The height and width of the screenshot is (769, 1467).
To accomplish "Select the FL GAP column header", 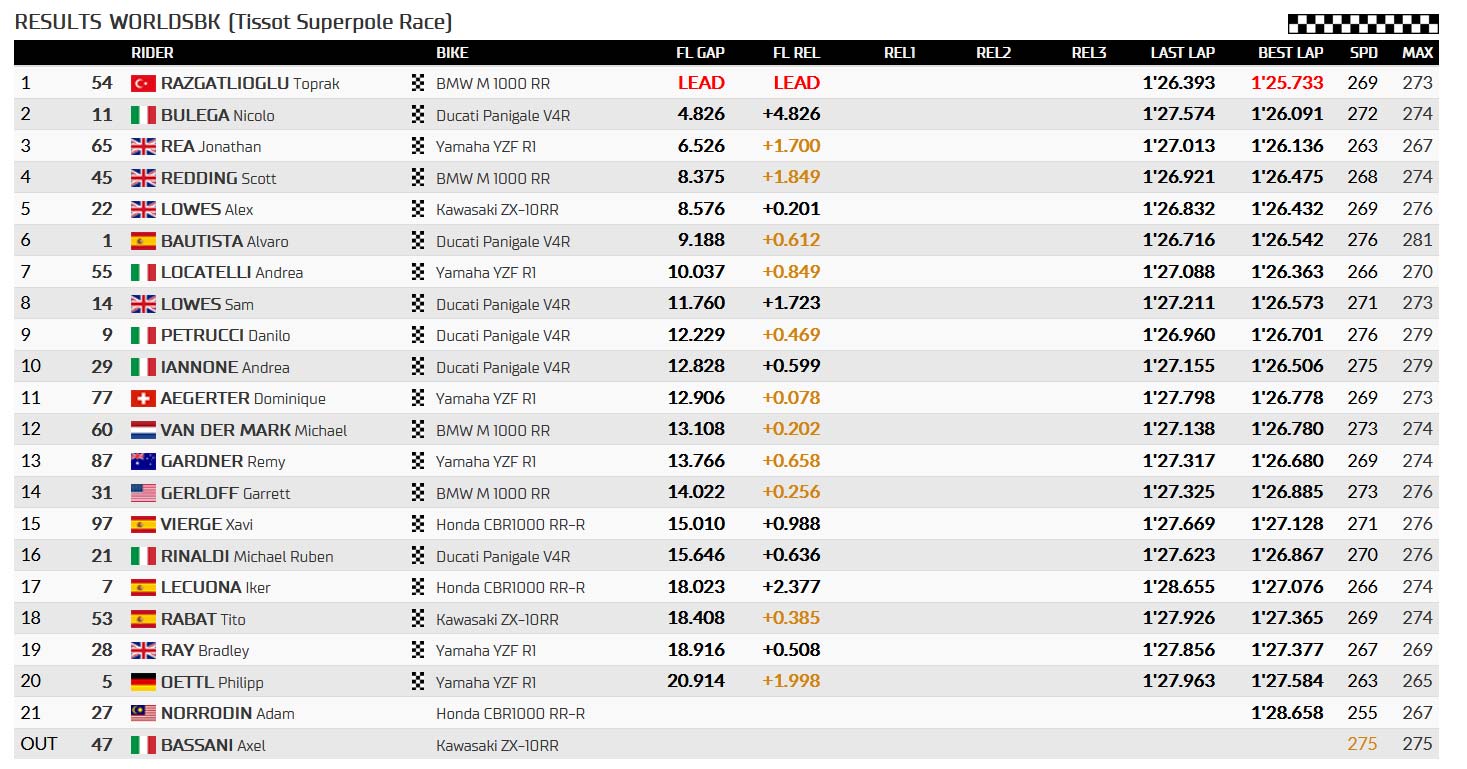I will click(x=700, y=53).
